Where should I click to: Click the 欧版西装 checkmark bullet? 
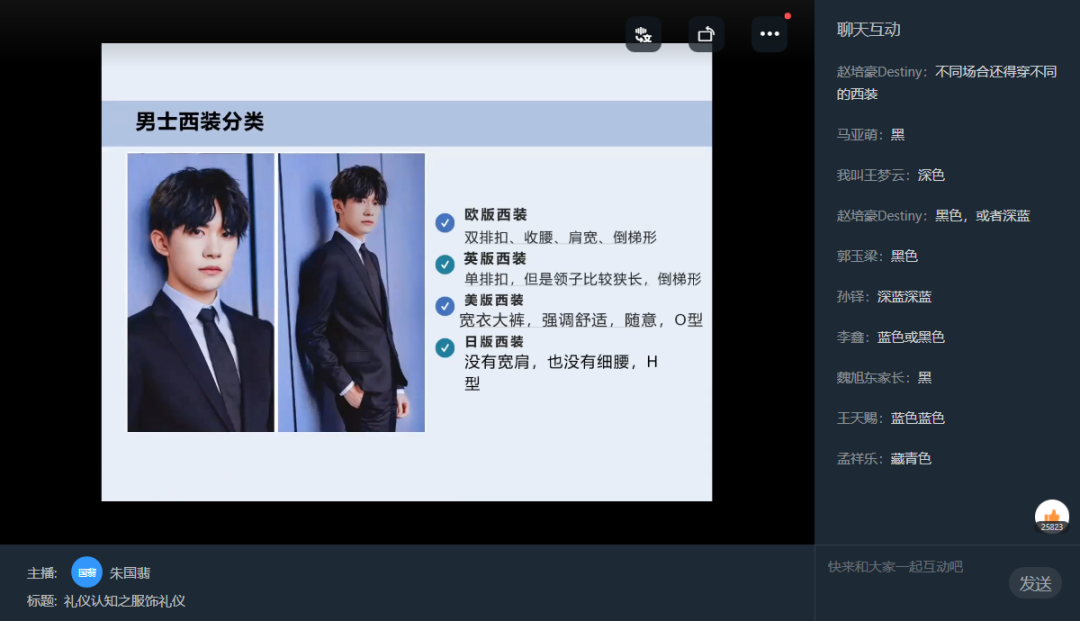445,223
